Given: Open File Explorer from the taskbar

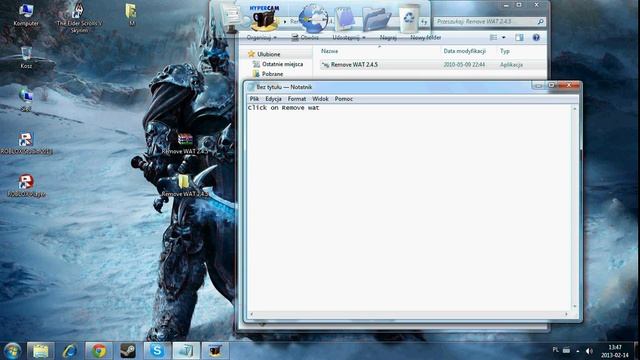Looking at the screenshot, I should click(x=40, y=351).
